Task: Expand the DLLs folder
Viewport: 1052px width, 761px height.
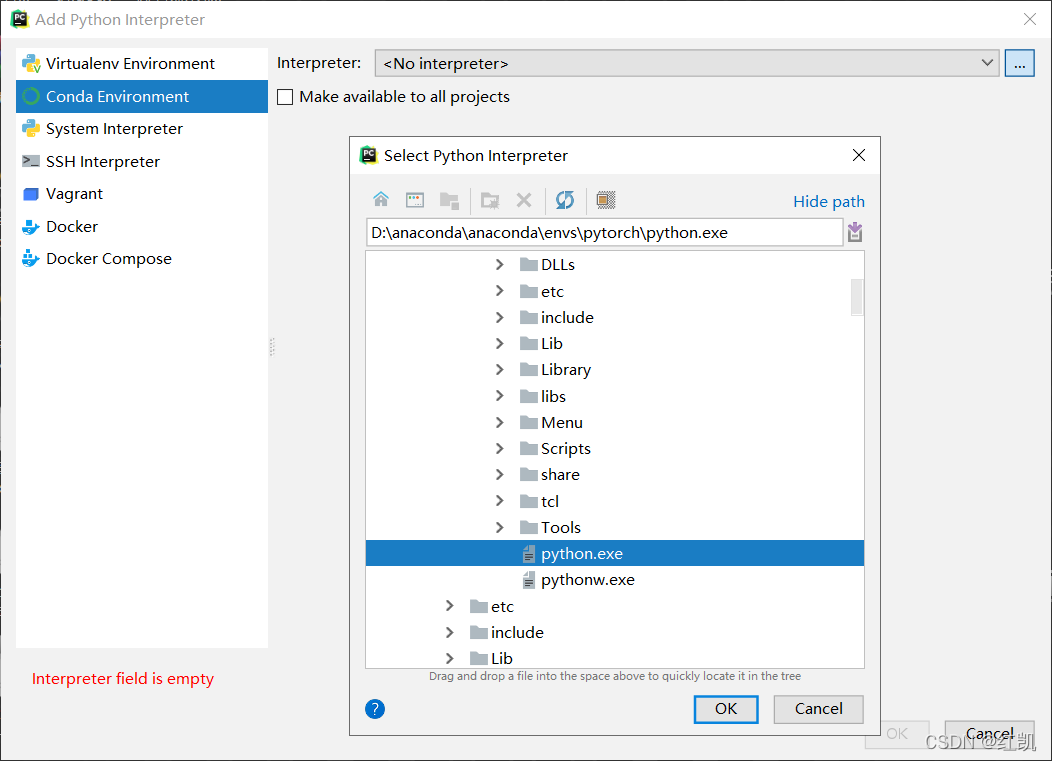Action: 500,264
